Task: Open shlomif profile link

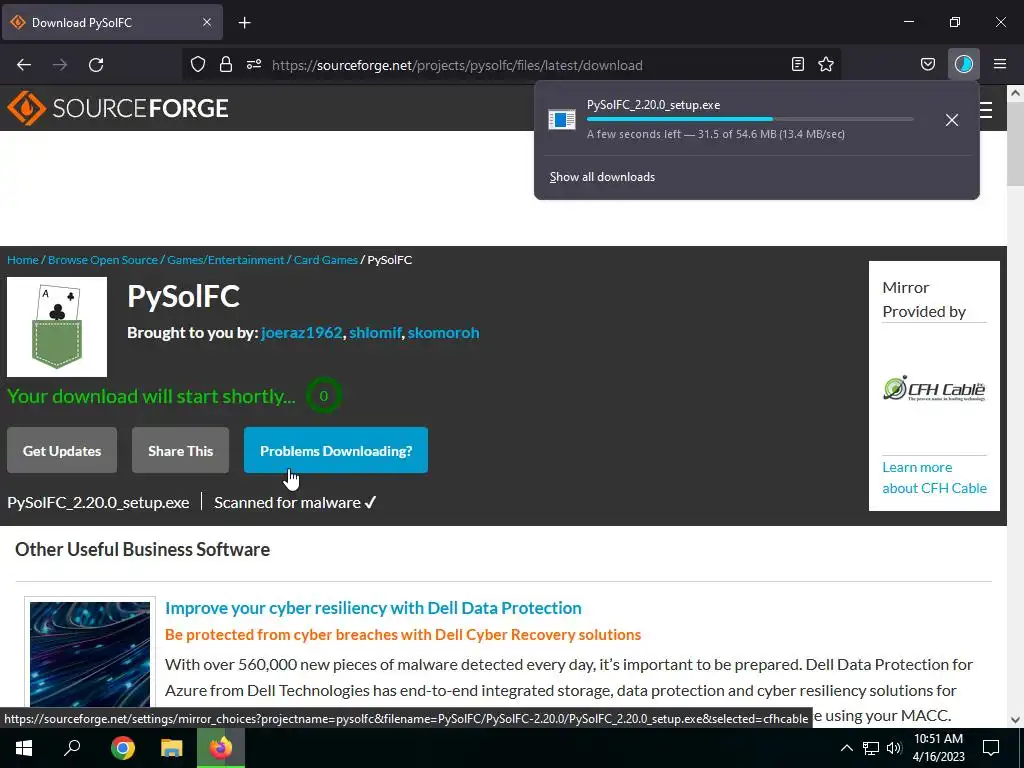Action: tap(376, 332)
